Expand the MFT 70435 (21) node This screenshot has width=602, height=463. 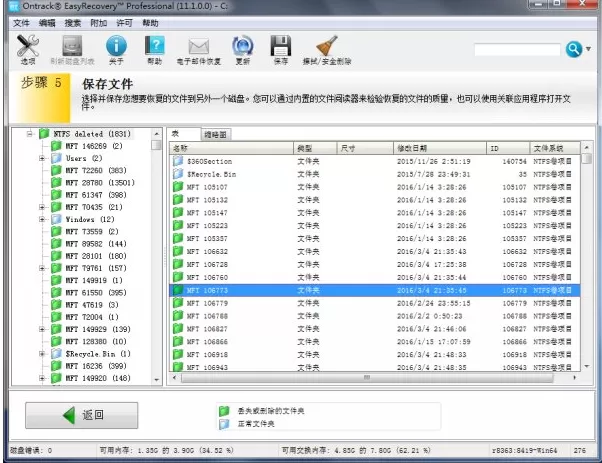tap(42, 207)
